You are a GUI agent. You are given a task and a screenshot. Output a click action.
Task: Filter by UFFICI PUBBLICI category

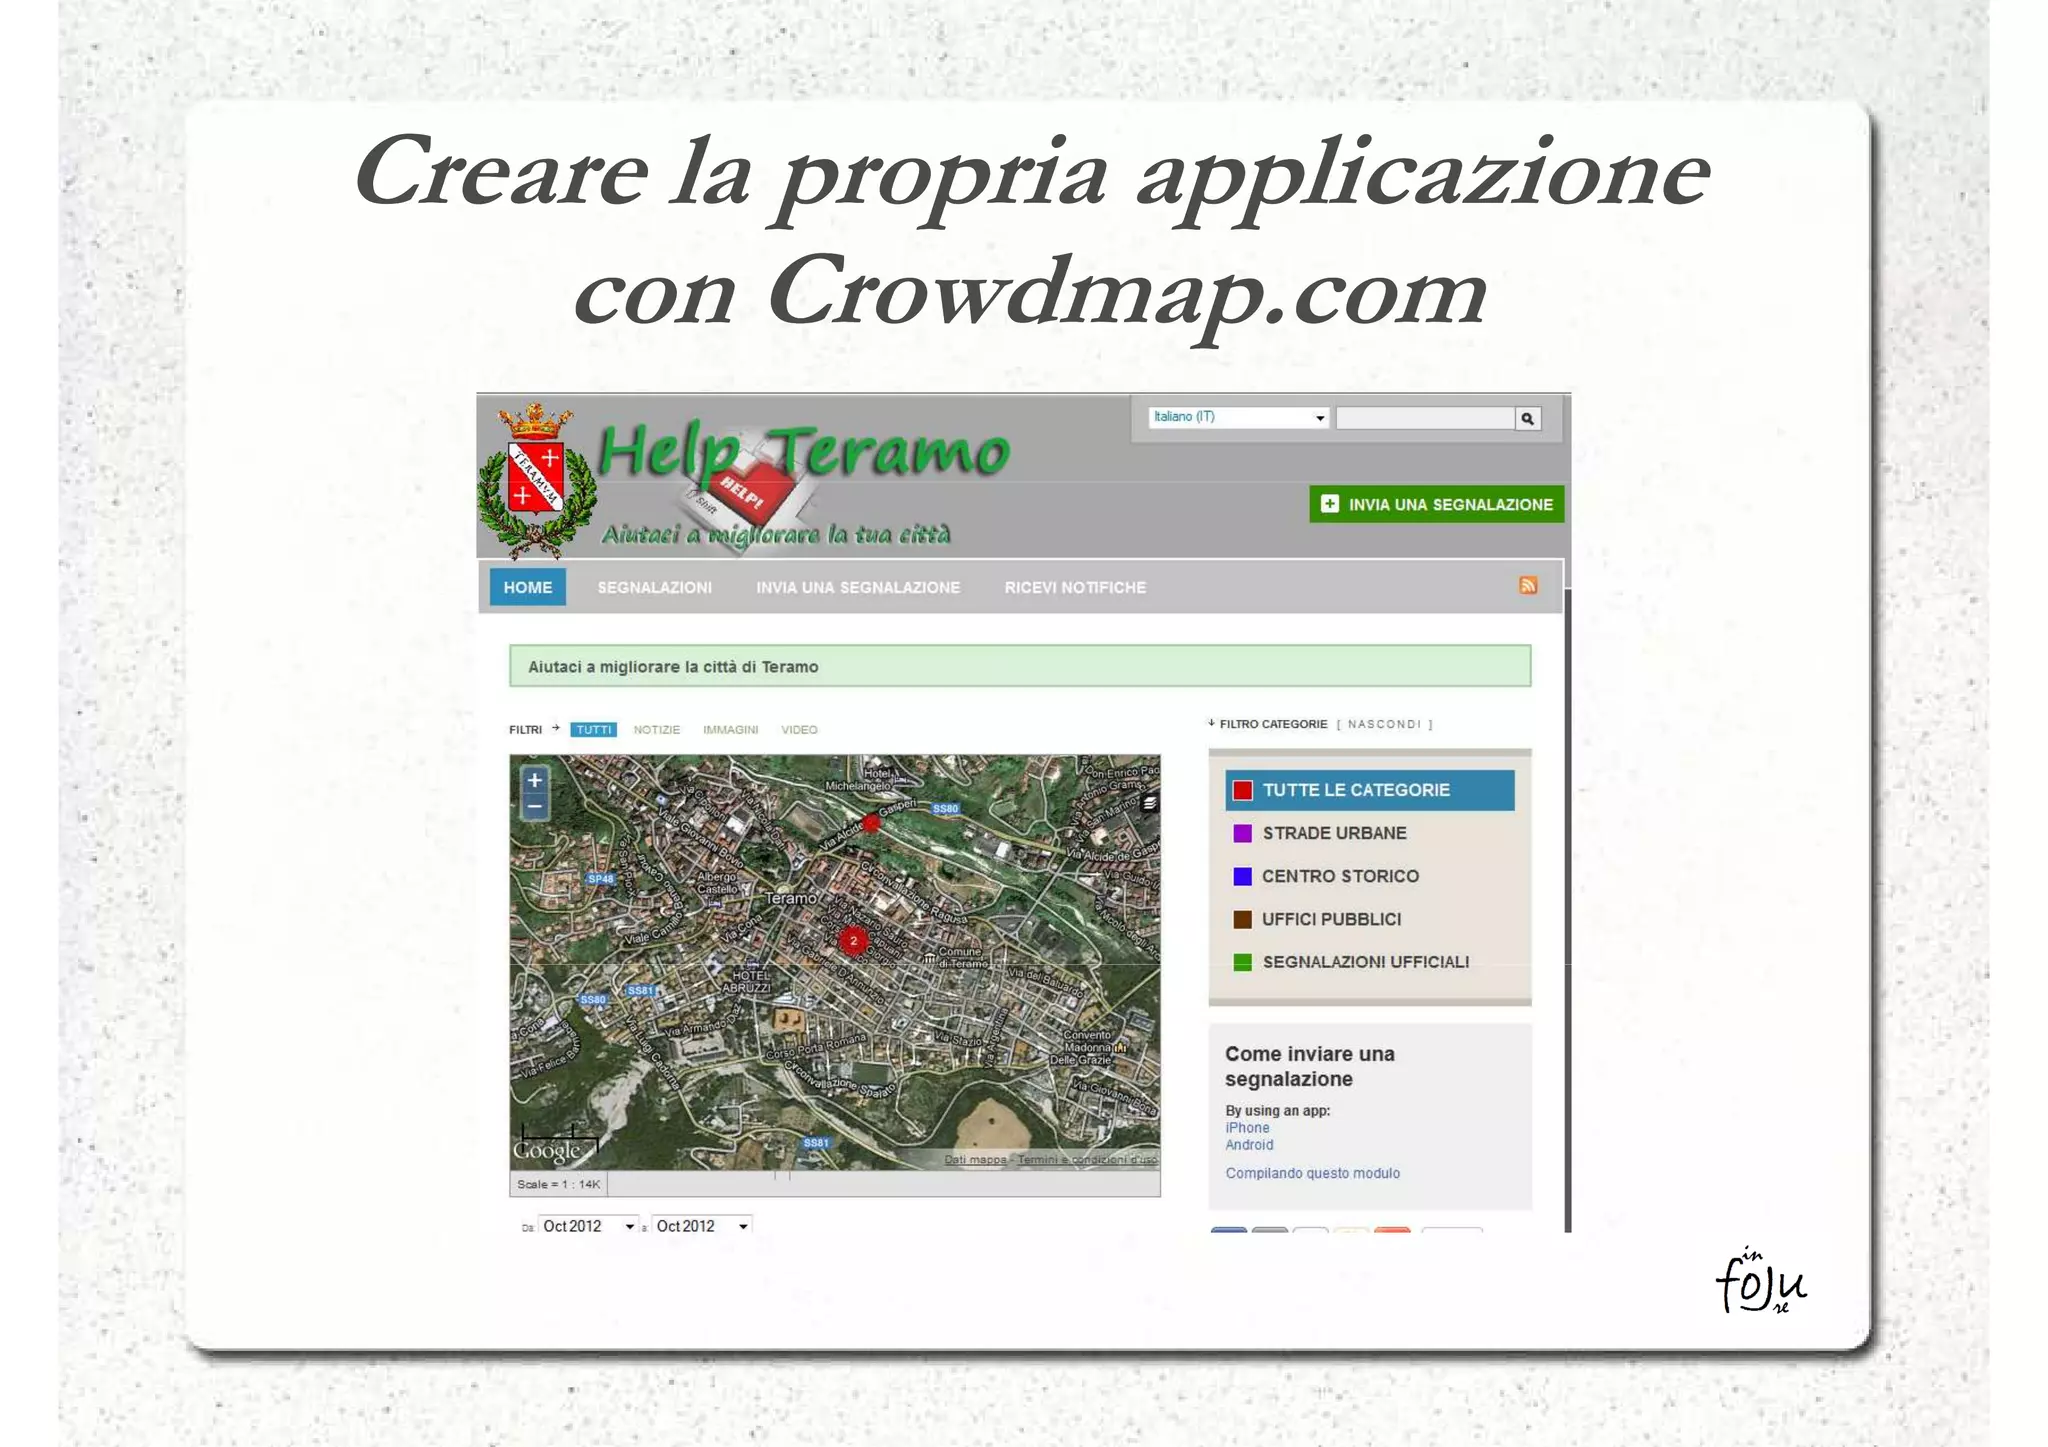[x=1331, y=919]
